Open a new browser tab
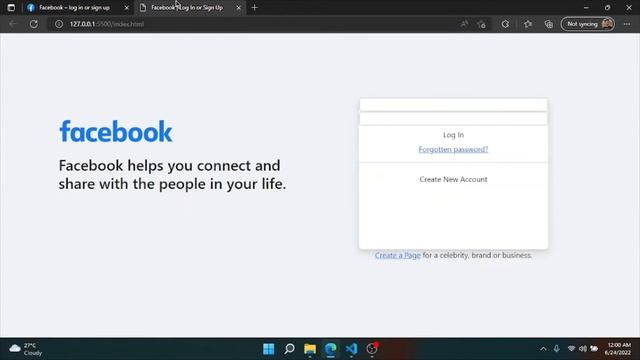The width and height of the screenshot is (640, 360). (x=255, y=7)
